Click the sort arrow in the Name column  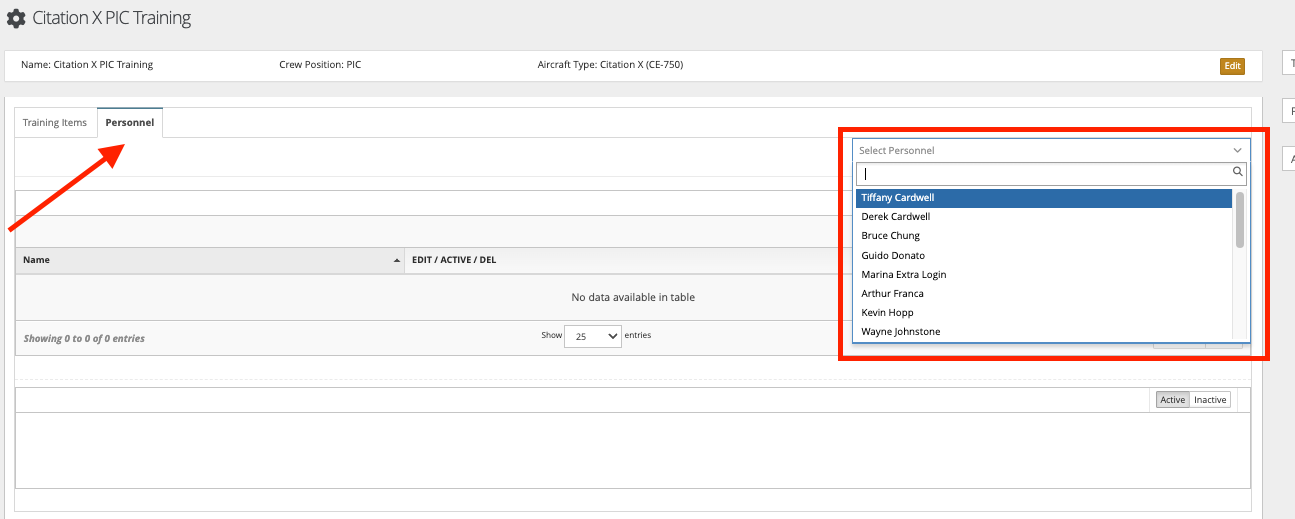coord(398,260)
